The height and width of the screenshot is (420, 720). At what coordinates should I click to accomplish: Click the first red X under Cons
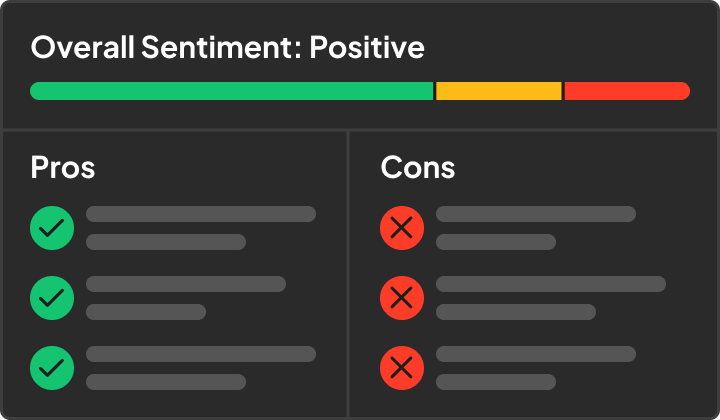pyautogui.click(x=402, y=228)
